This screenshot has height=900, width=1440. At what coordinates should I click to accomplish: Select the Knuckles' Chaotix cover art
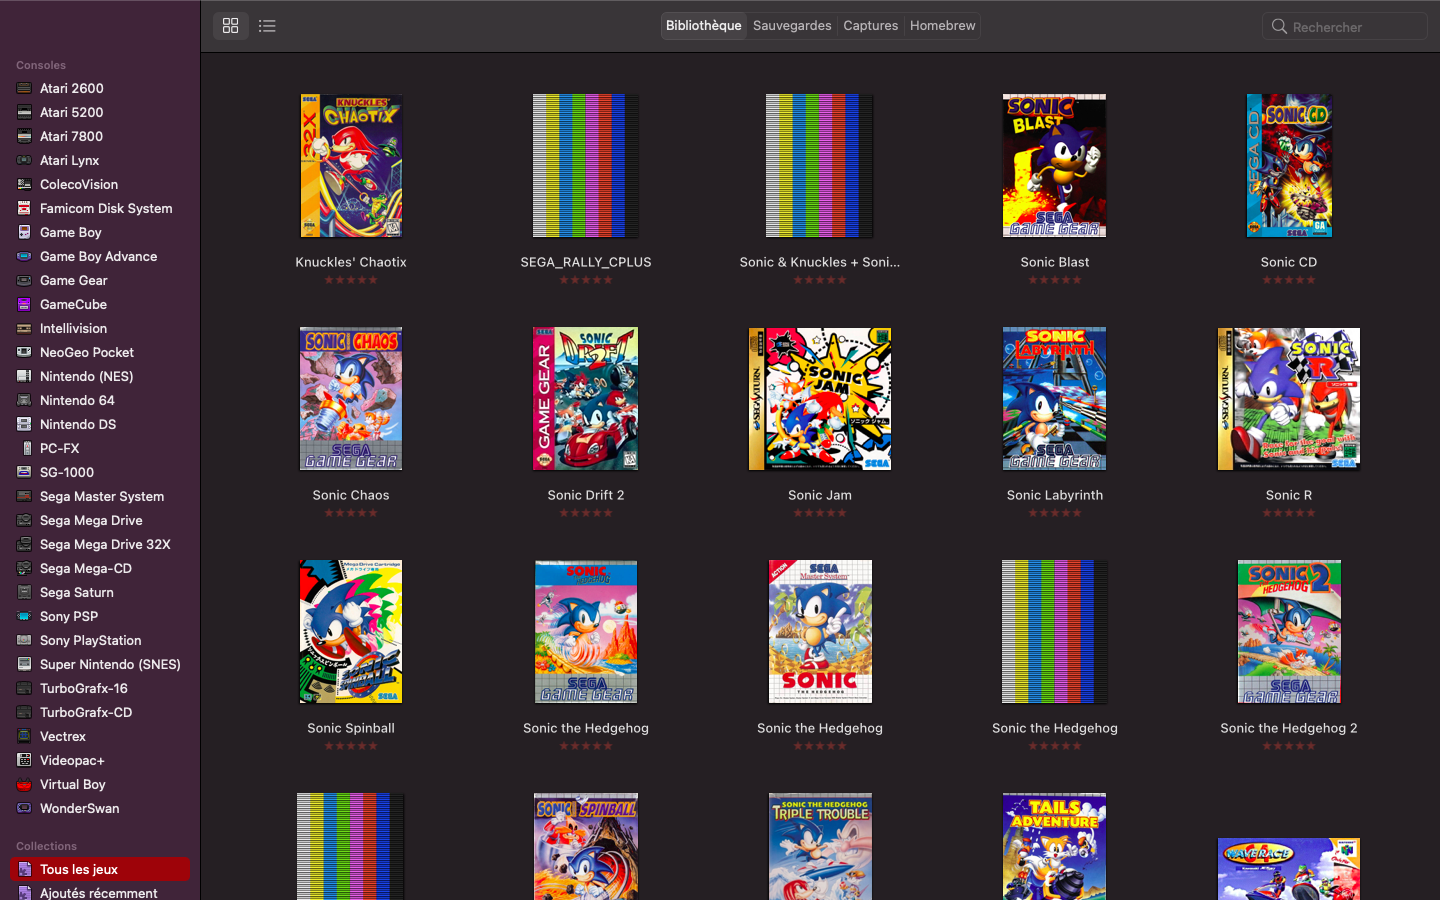point(351,166)
